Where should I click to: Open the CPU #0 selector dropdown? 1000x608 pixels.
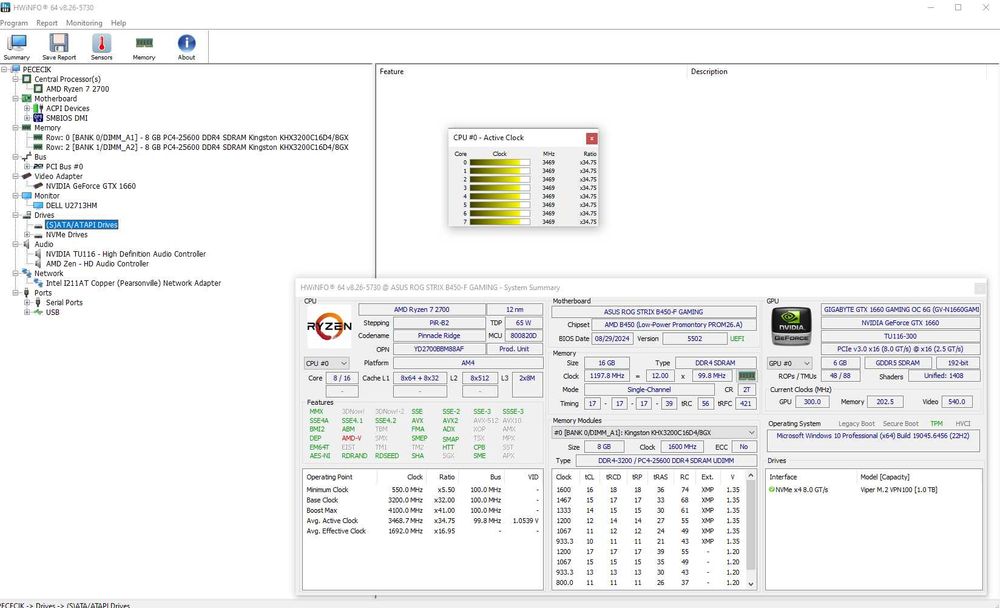coord(327,363)
